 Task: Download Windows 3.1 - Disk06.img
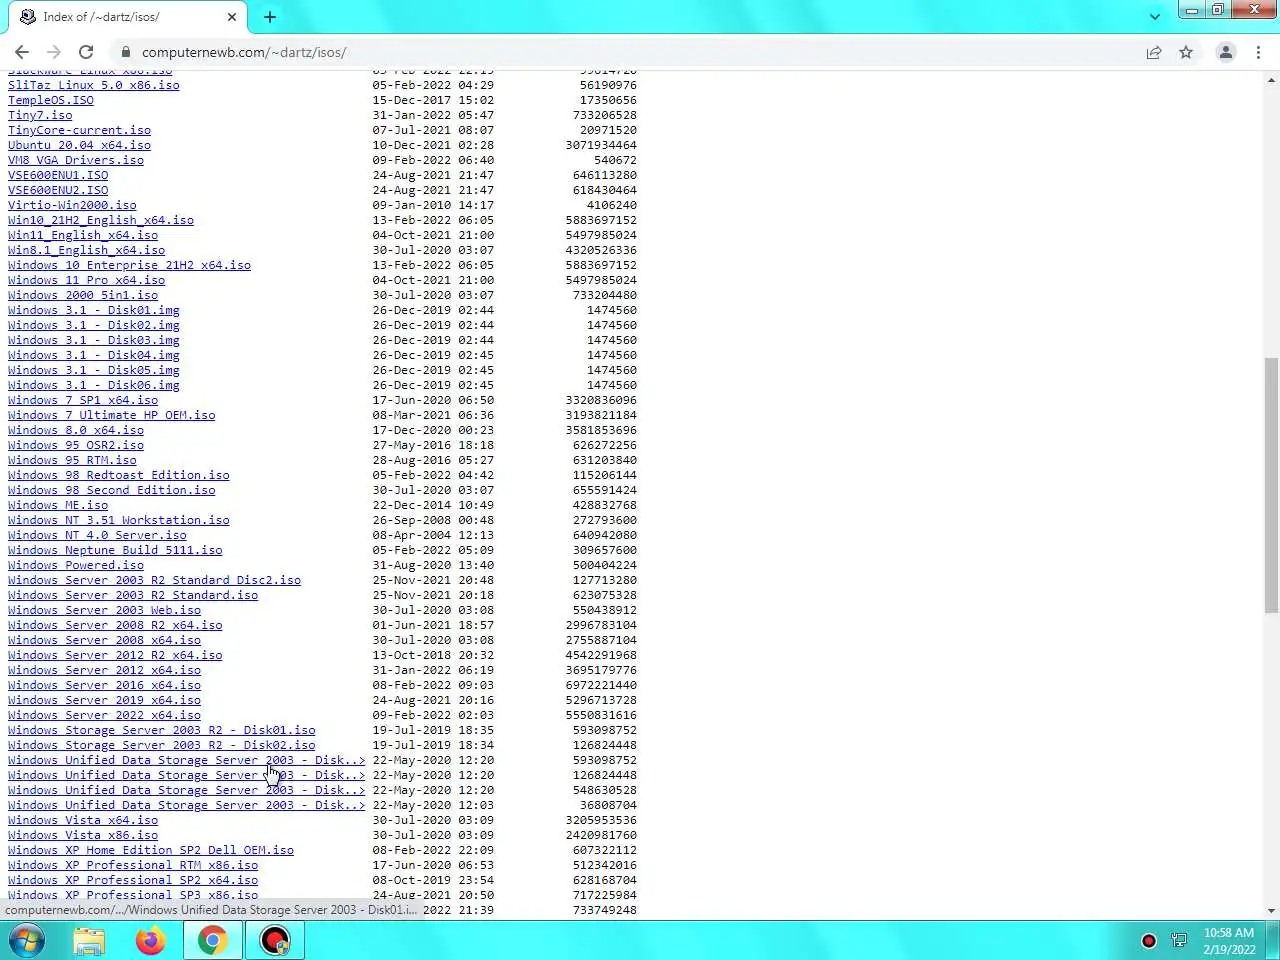pos(94,385)
